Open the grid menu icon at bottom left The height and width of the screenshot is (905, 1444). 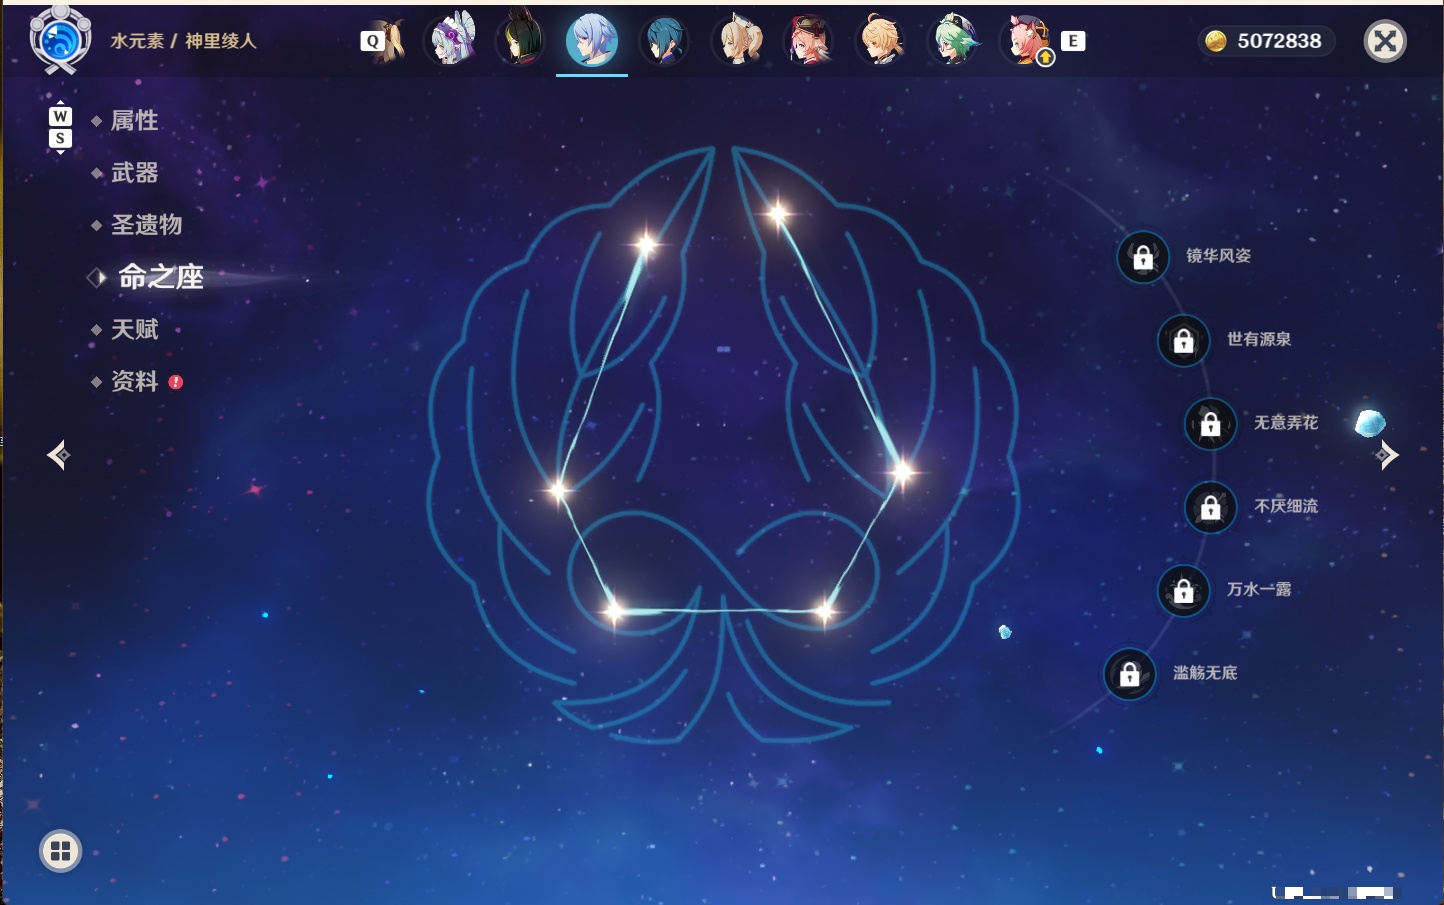point(60,851)
